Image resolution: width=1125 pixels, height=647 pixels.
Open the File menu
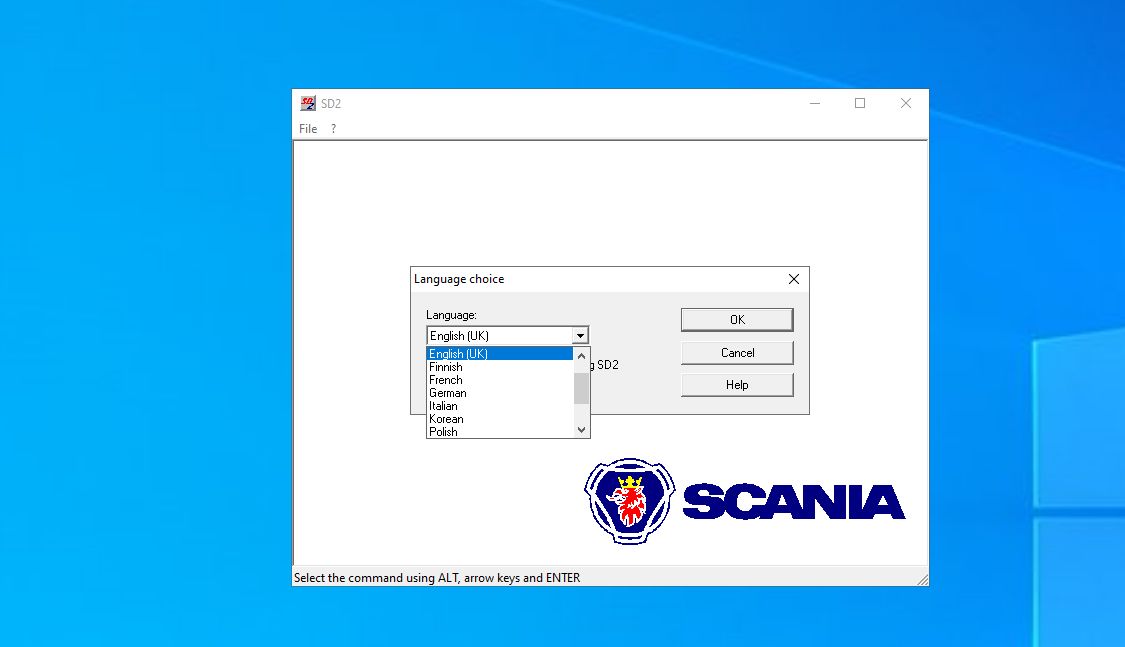point(307,128)
